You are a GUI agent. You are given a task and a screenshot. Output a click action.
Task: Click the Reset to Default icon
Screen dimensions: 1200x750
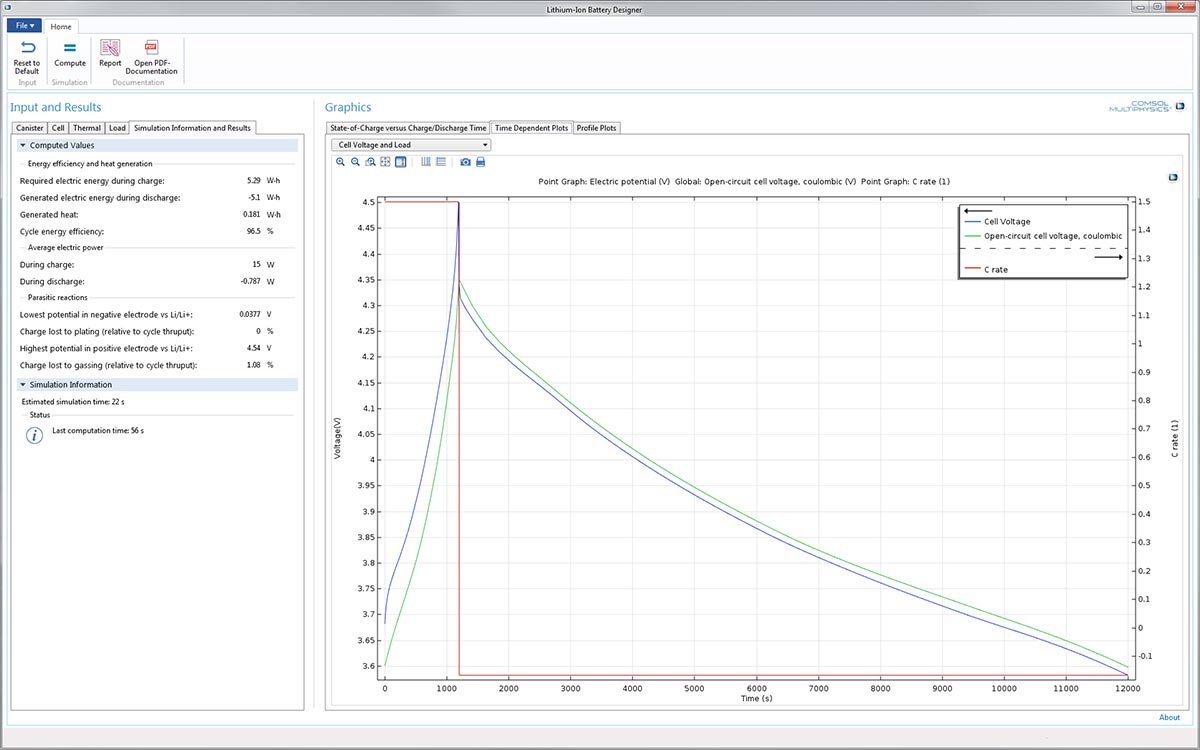(27, 48)
